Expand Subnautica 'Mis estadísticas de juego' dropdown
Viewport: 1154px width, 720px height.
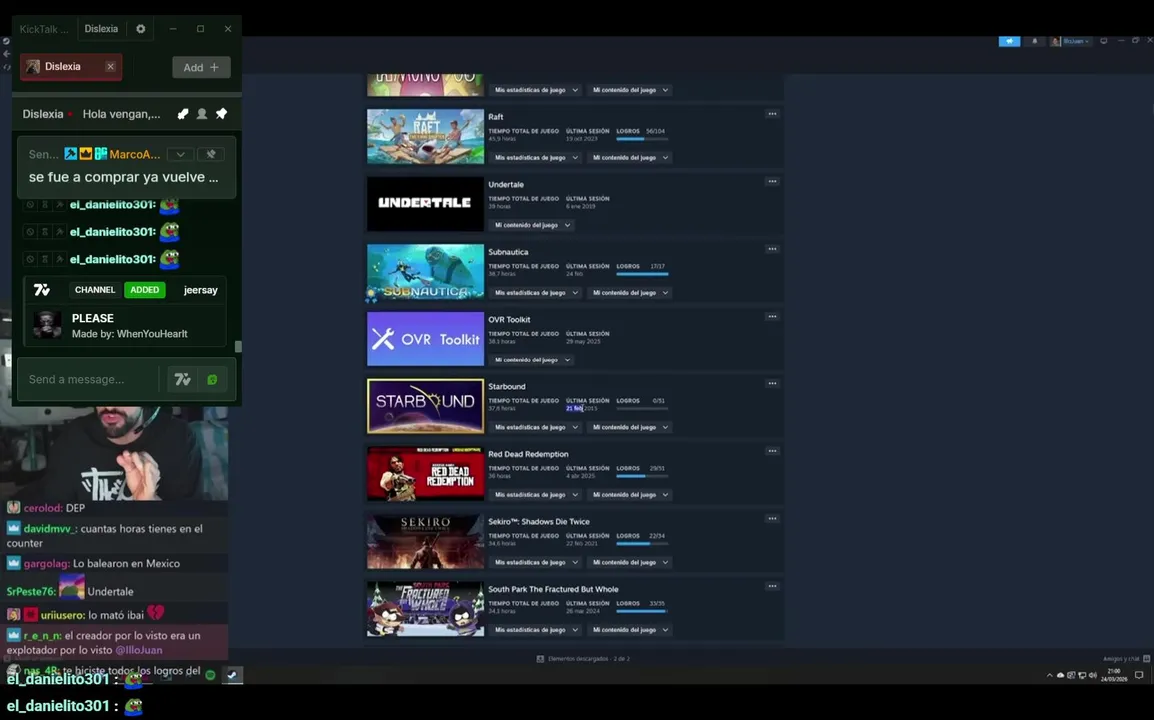click(536, 293)
